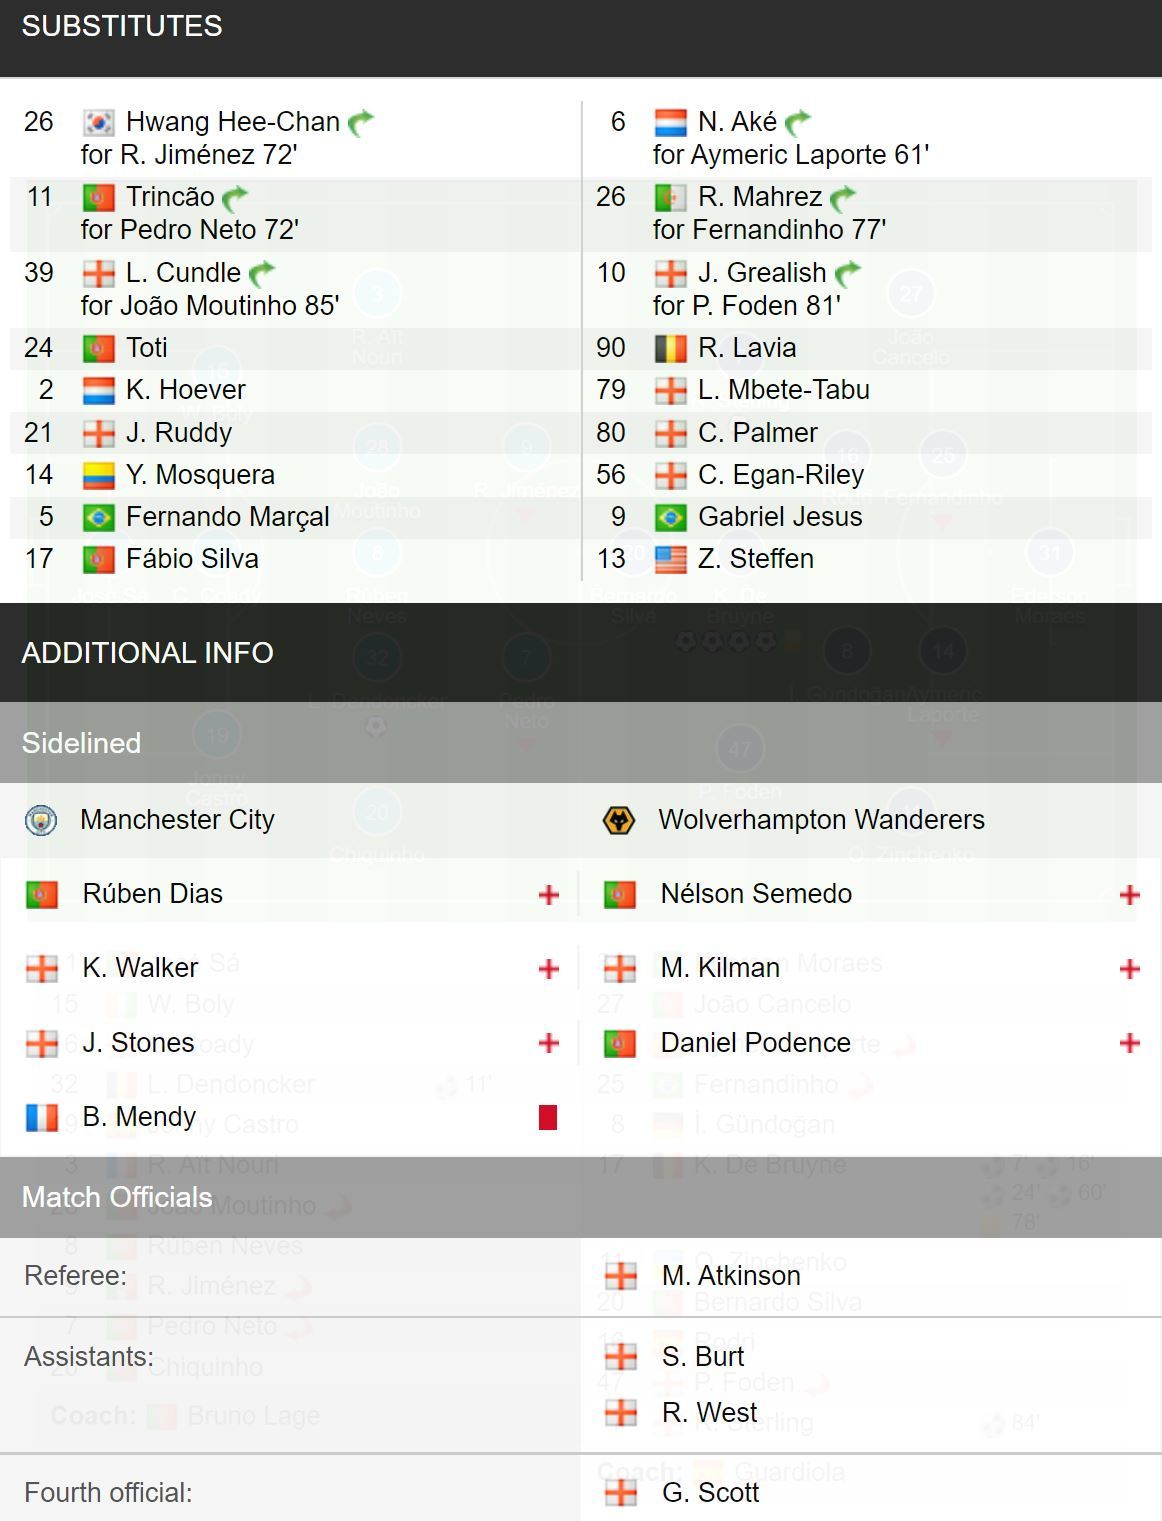Click the USA flag next to Z. Steffen

(x=670, y=559)
